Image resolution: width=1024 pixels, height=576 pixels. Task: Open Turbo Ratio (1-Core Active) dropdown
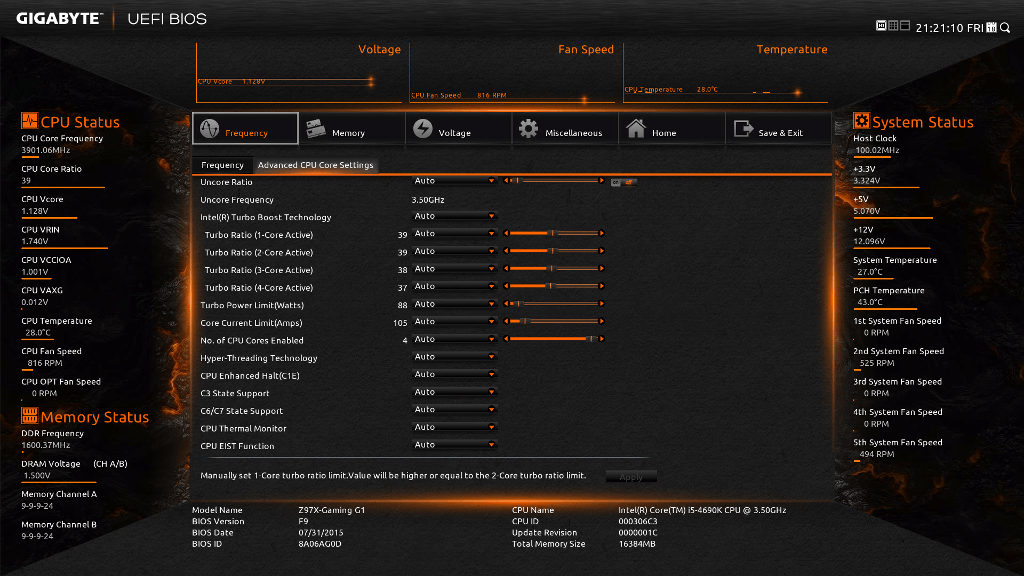(454, 234)
